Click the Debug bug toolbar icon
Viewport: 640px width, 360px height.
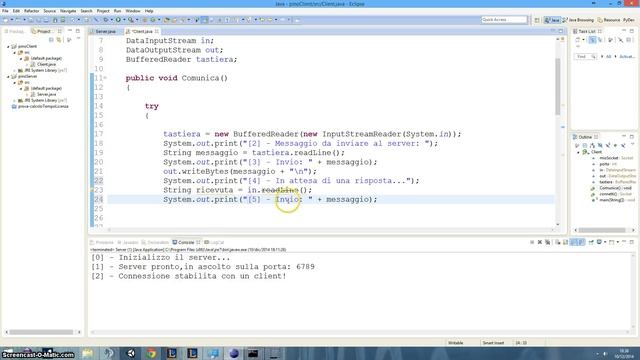coord(106,20)
